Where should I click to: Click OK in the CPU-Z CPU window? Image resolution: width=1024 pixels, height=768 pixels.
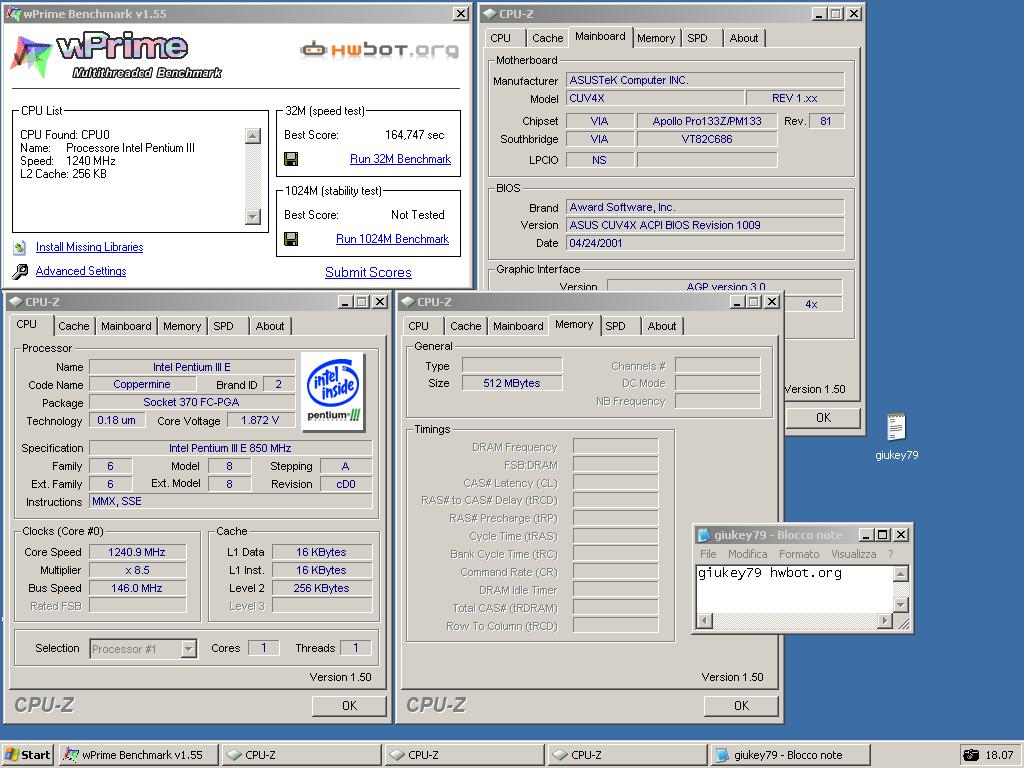tap(349, 705)
